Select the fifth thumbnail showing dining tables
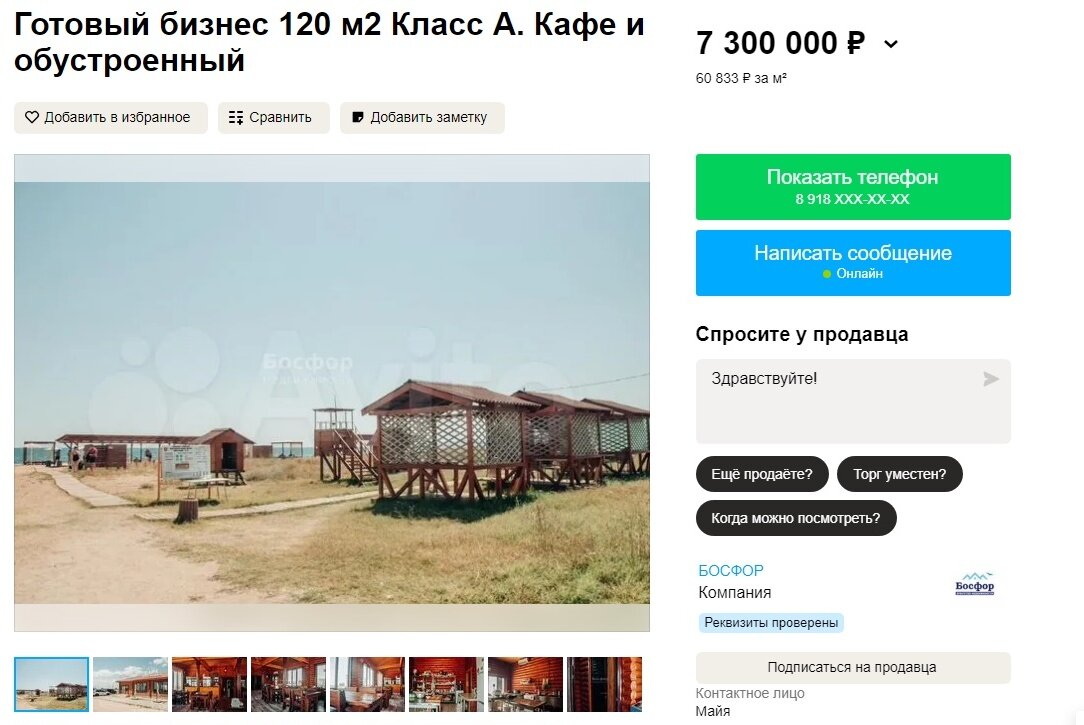Screen dimensions: 1084x725 point(367,684)
